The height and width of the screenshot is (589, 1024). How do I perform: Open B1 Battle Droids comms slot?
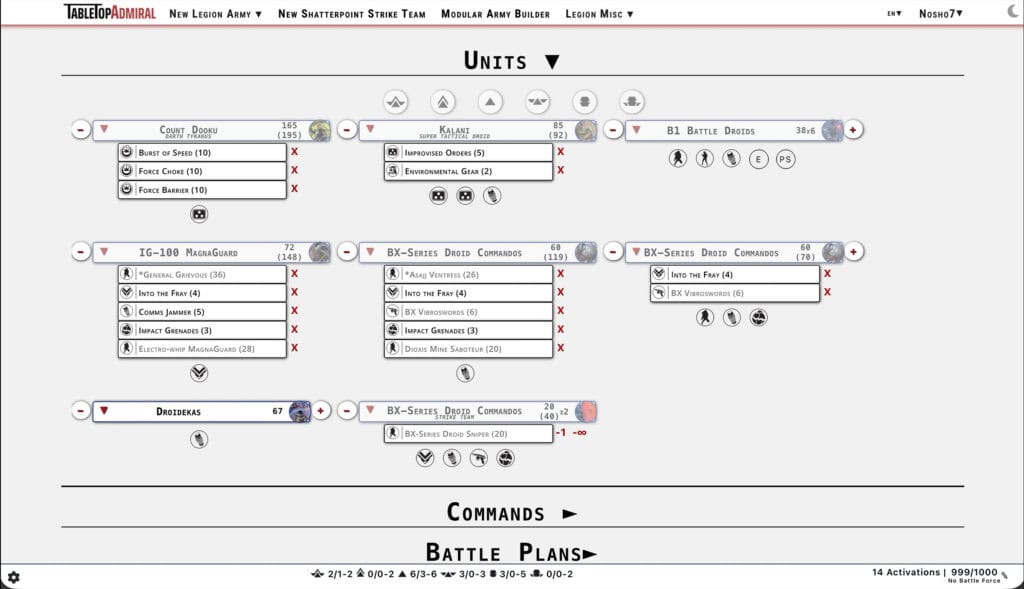[731, 159]
